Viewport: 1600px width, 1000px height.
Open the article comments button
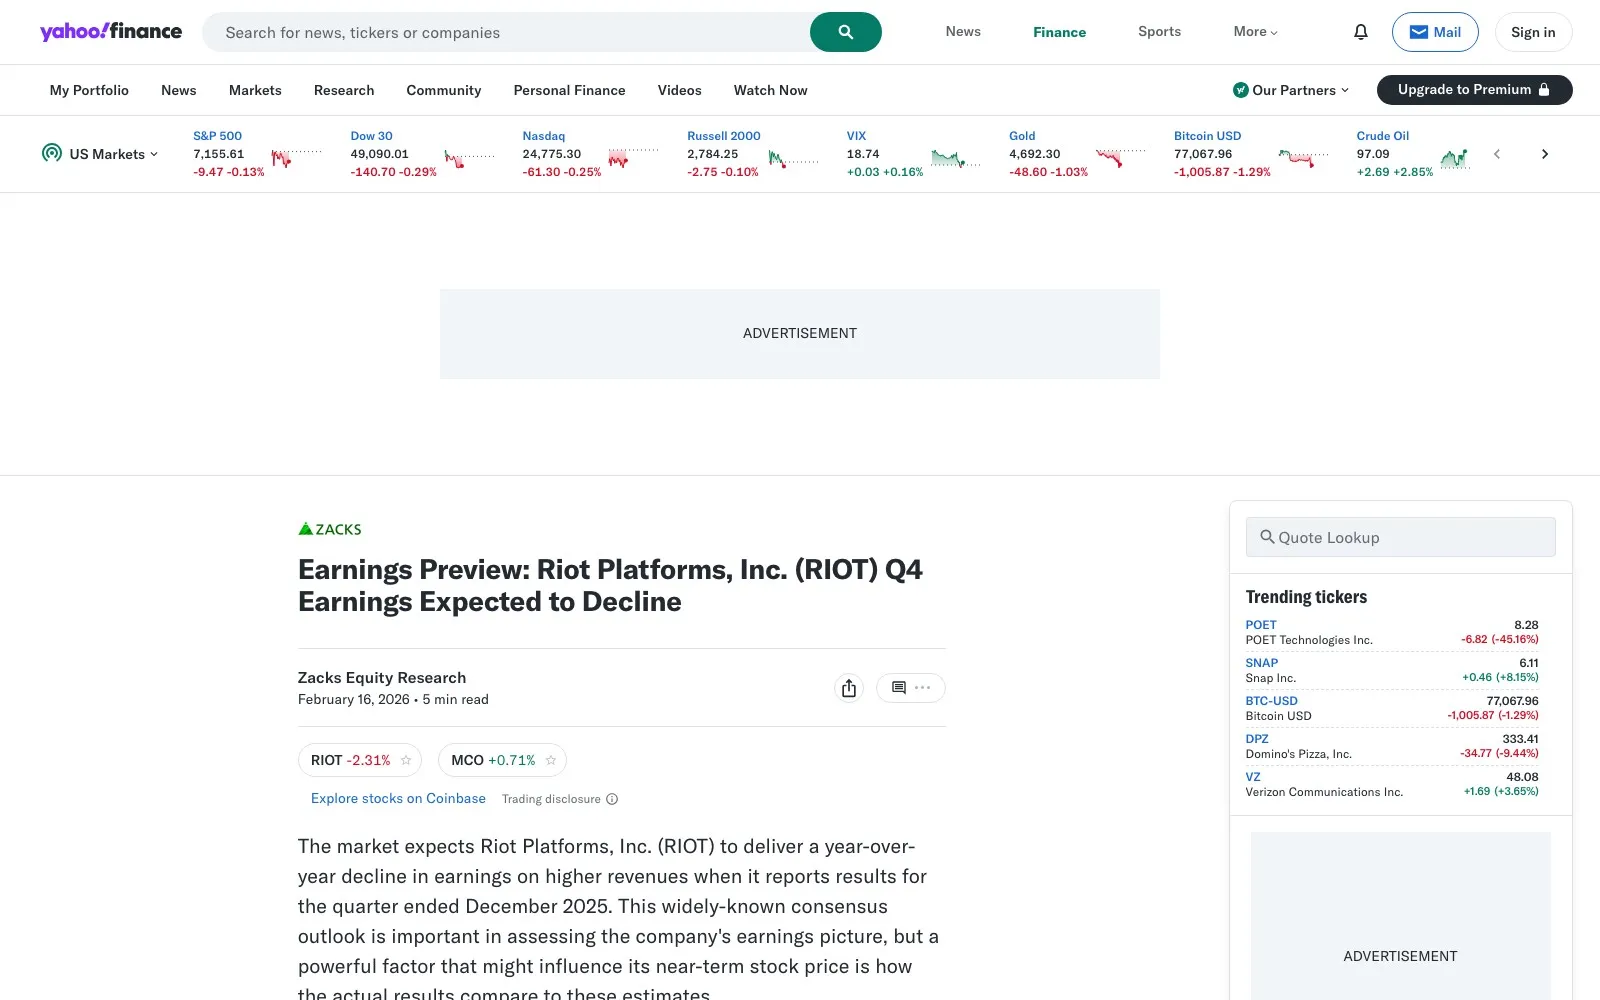911,688
